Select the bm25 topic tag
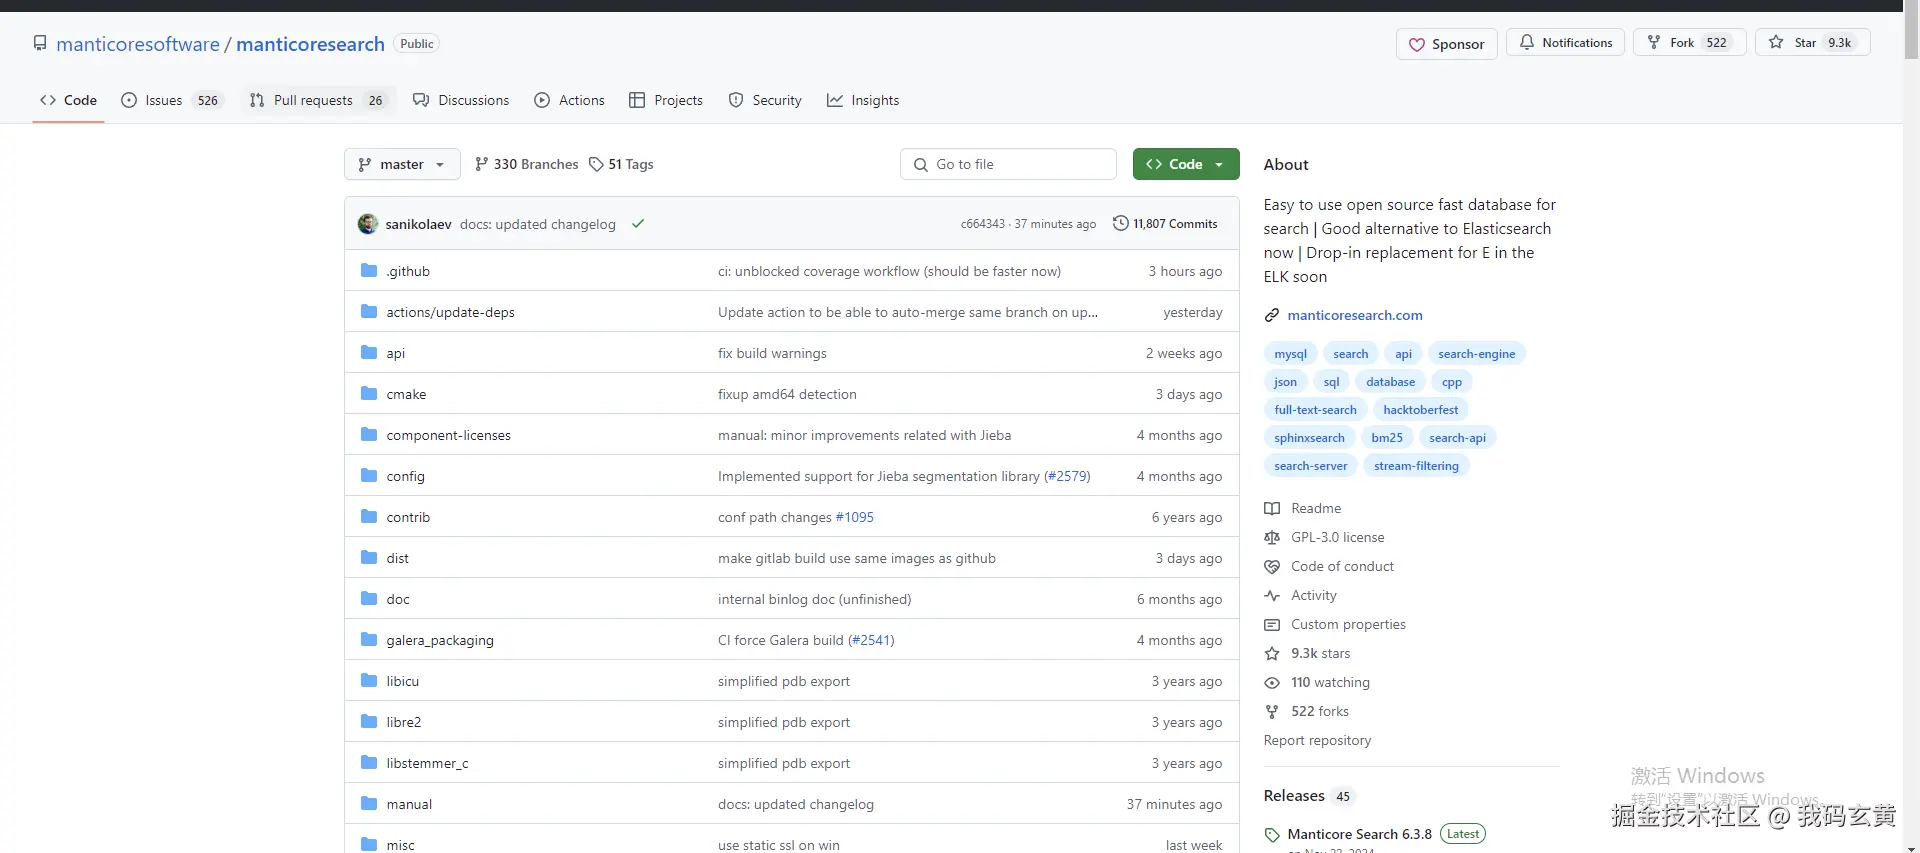Image resolution: width=1920 pixels, height=853 pixels. coord(1387,438)
